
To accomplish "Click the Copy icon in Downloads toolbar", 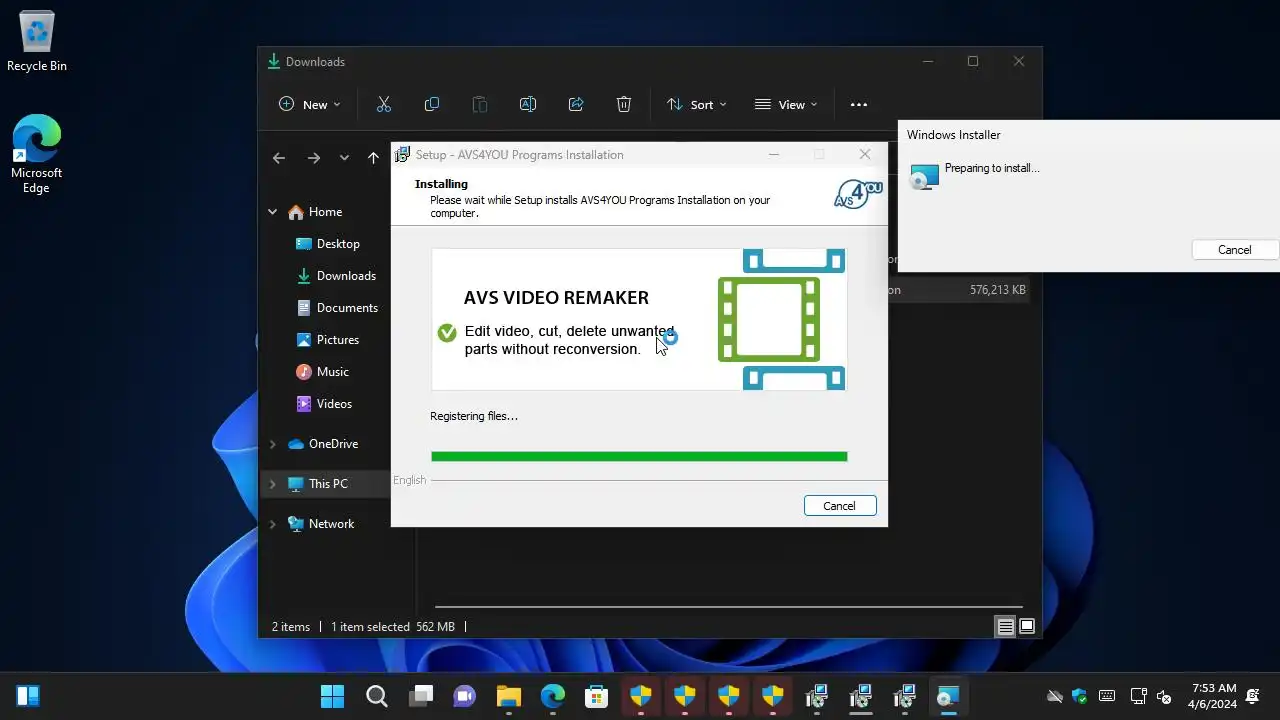I will [432, 104].
